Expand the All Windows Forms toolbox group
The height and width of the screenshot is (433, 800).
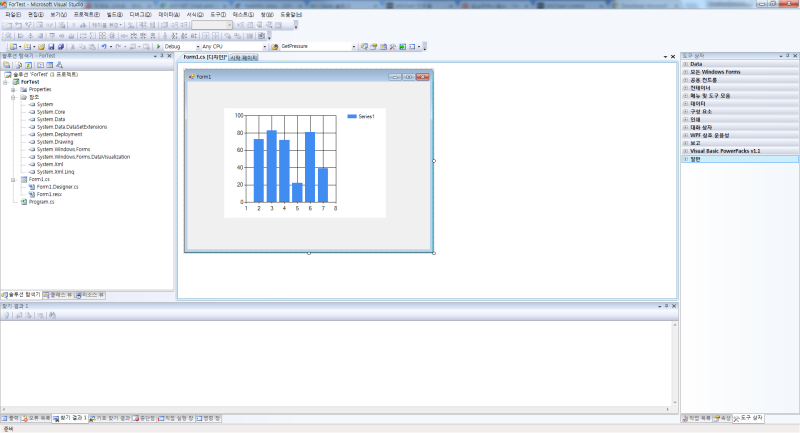(x=686, y=72)
